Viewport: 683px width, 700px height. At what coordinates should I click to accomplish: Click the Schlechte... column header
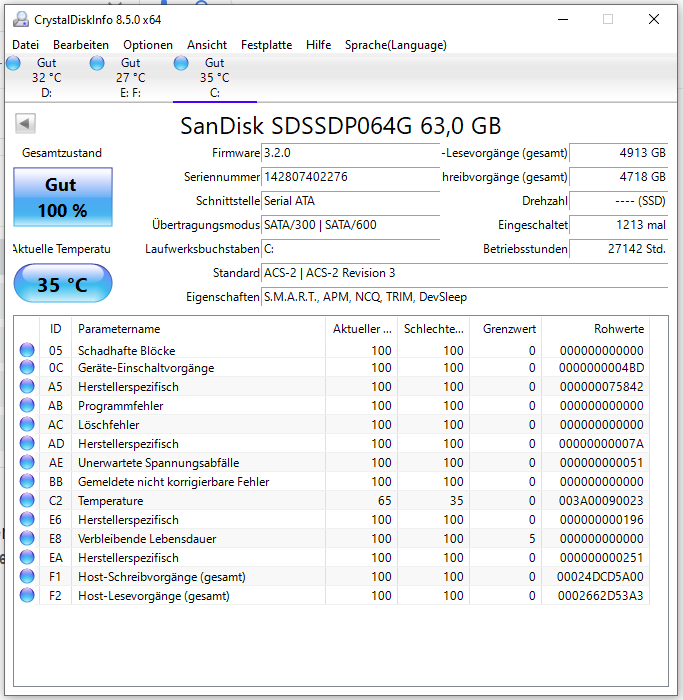pyautogui.click(x=433, y=329)
